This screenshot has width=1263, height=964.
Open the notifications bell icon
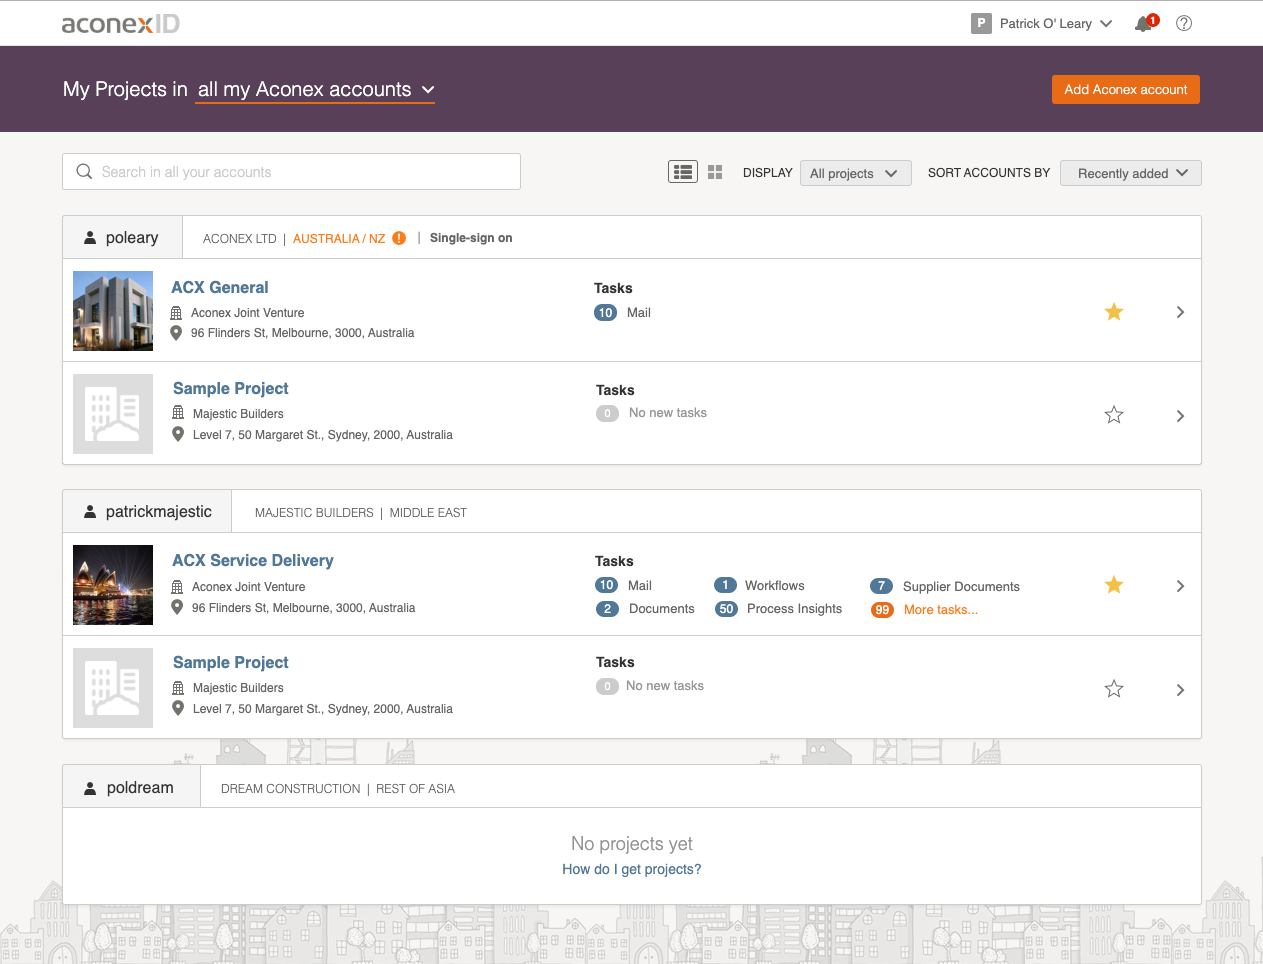coord(1145,23)
